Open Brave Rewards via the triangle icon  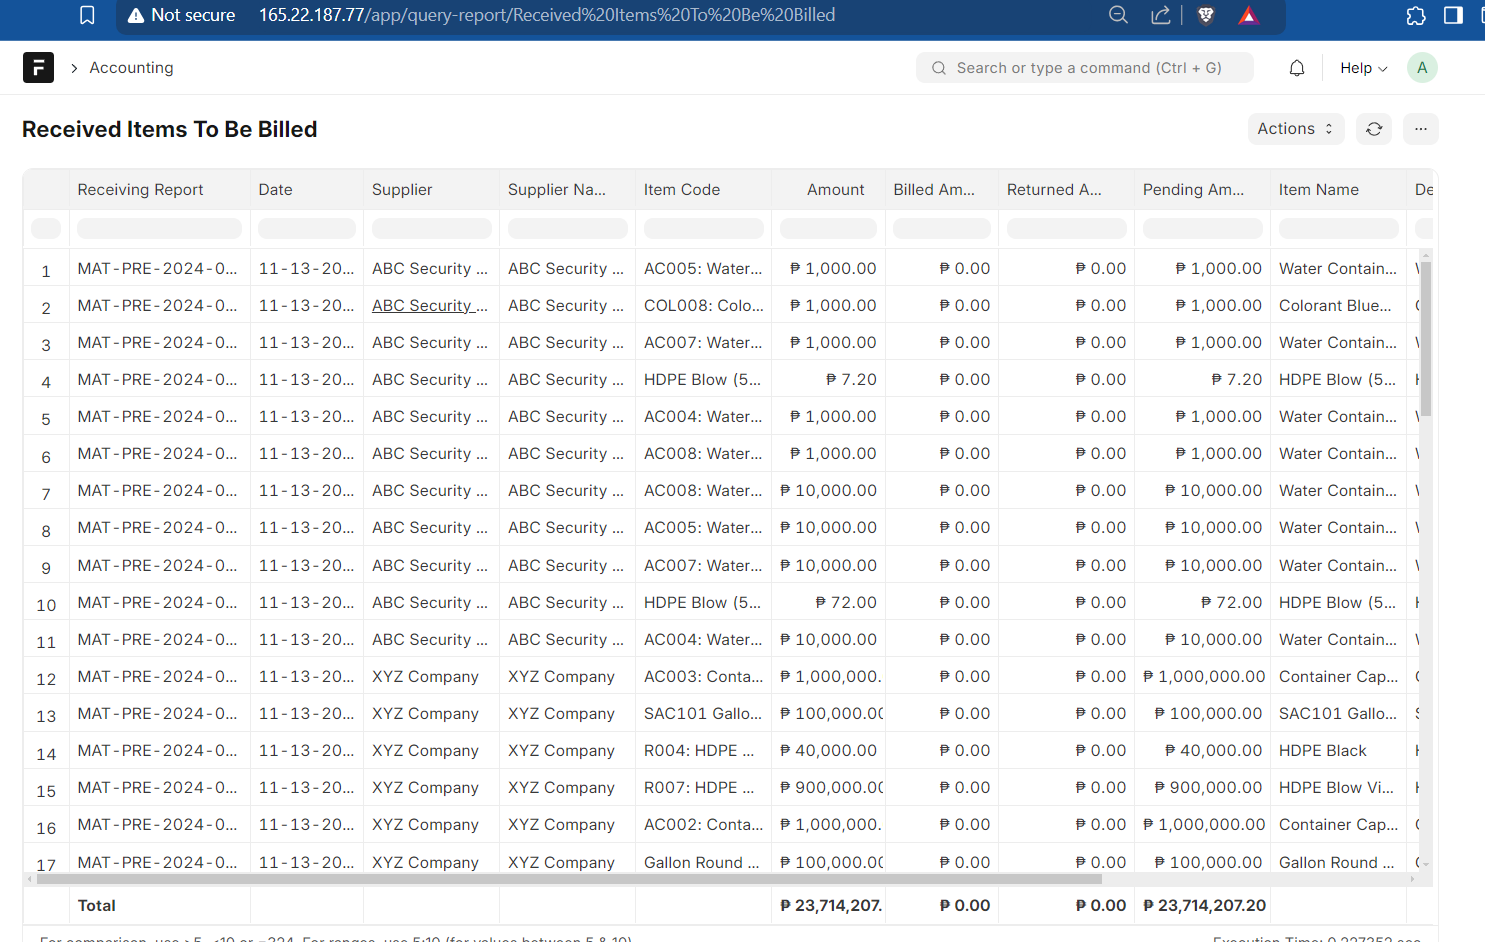[1249, 16]
